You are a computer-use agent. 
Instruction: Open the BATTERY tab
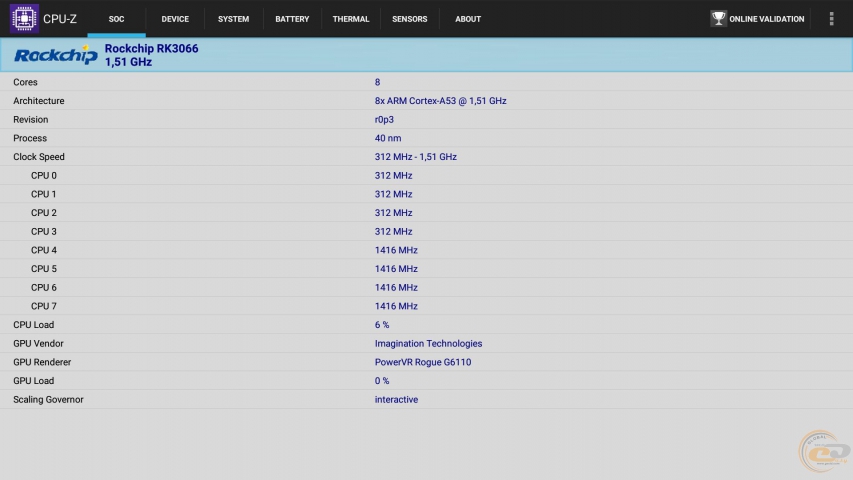pyautogui.click(x=292, y=19)
